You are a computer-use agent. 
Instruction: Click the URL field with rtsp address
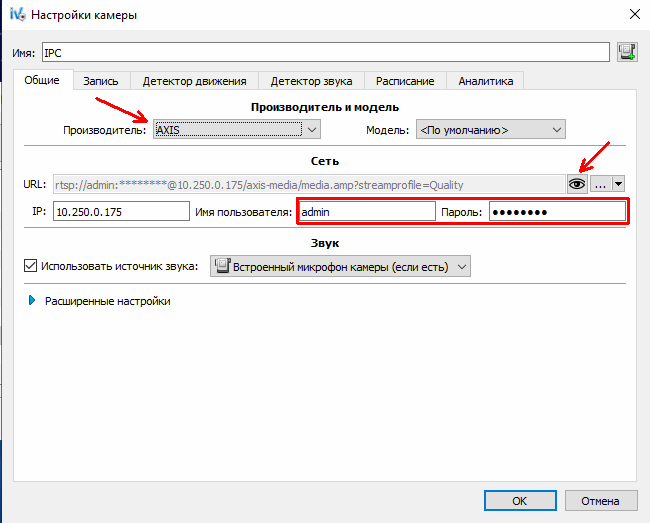click(309, 184)
